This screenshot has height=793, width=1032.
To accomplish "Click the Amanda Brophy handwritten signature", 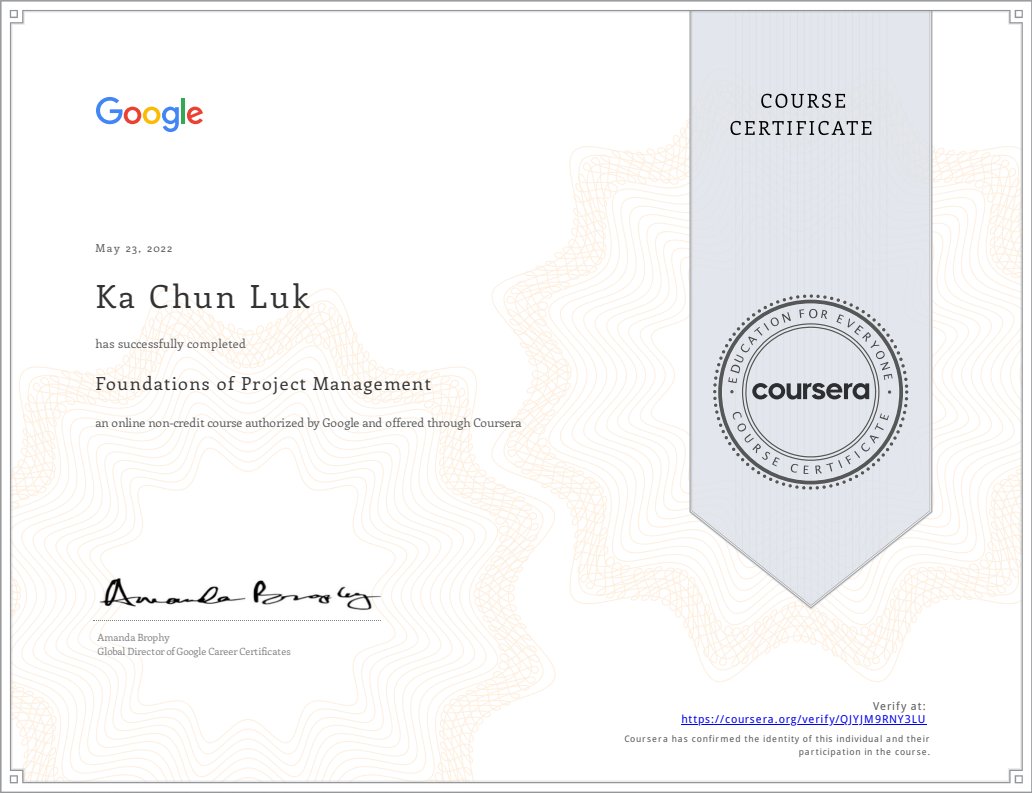I will pyautogui.click(x=240, y=594).
